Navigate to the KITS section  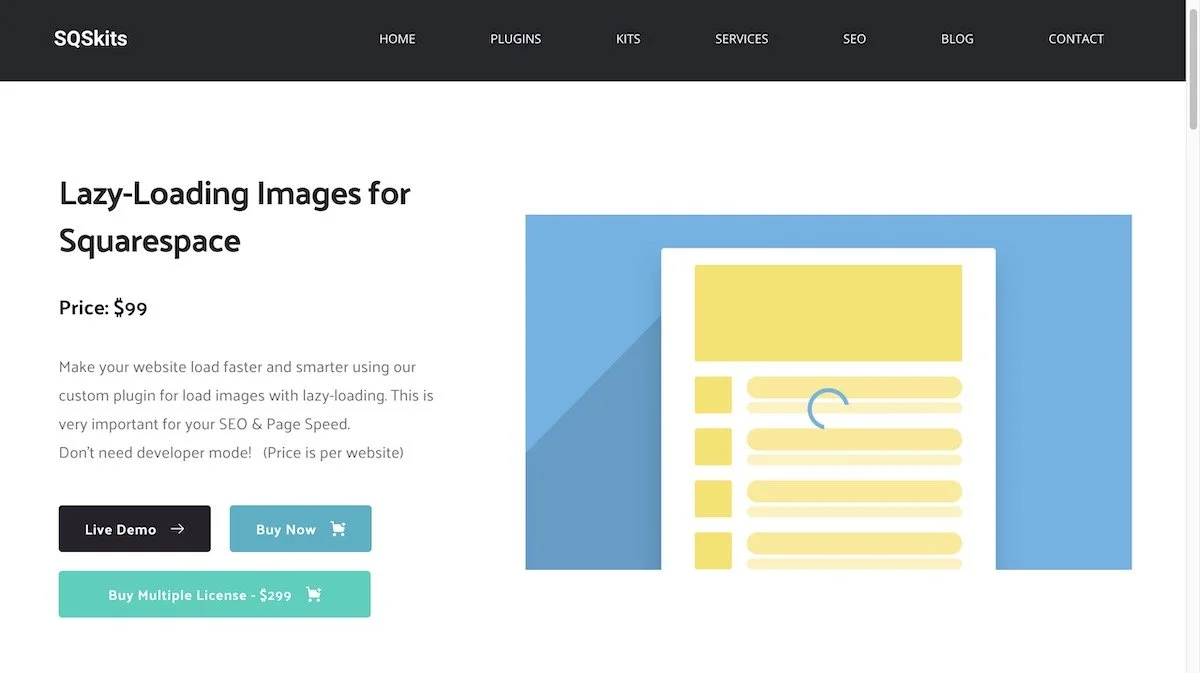click(x=628, y=39)
